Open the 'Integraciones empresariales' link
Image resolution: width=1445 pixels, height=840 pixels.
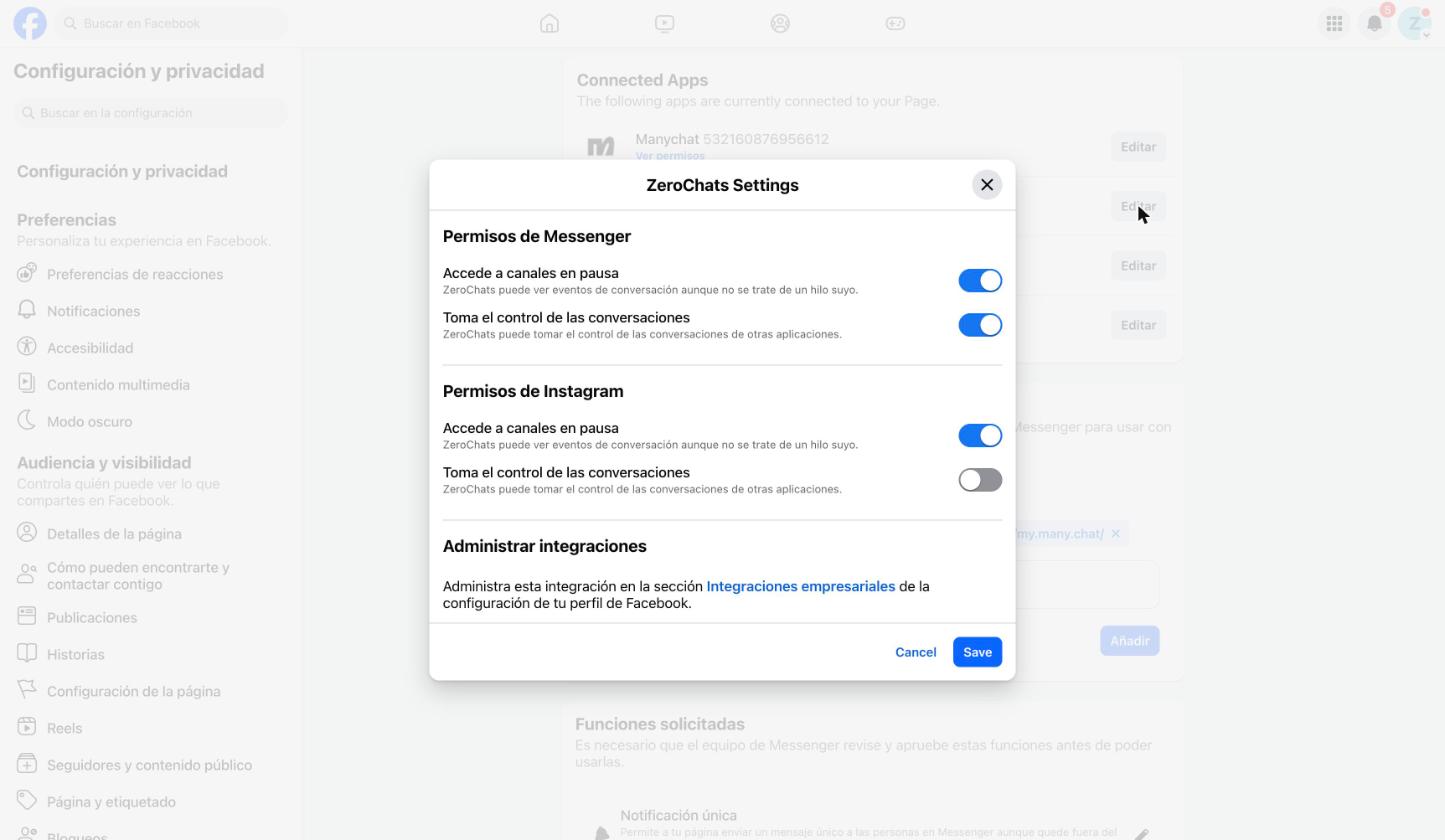[x=800, y=587]
